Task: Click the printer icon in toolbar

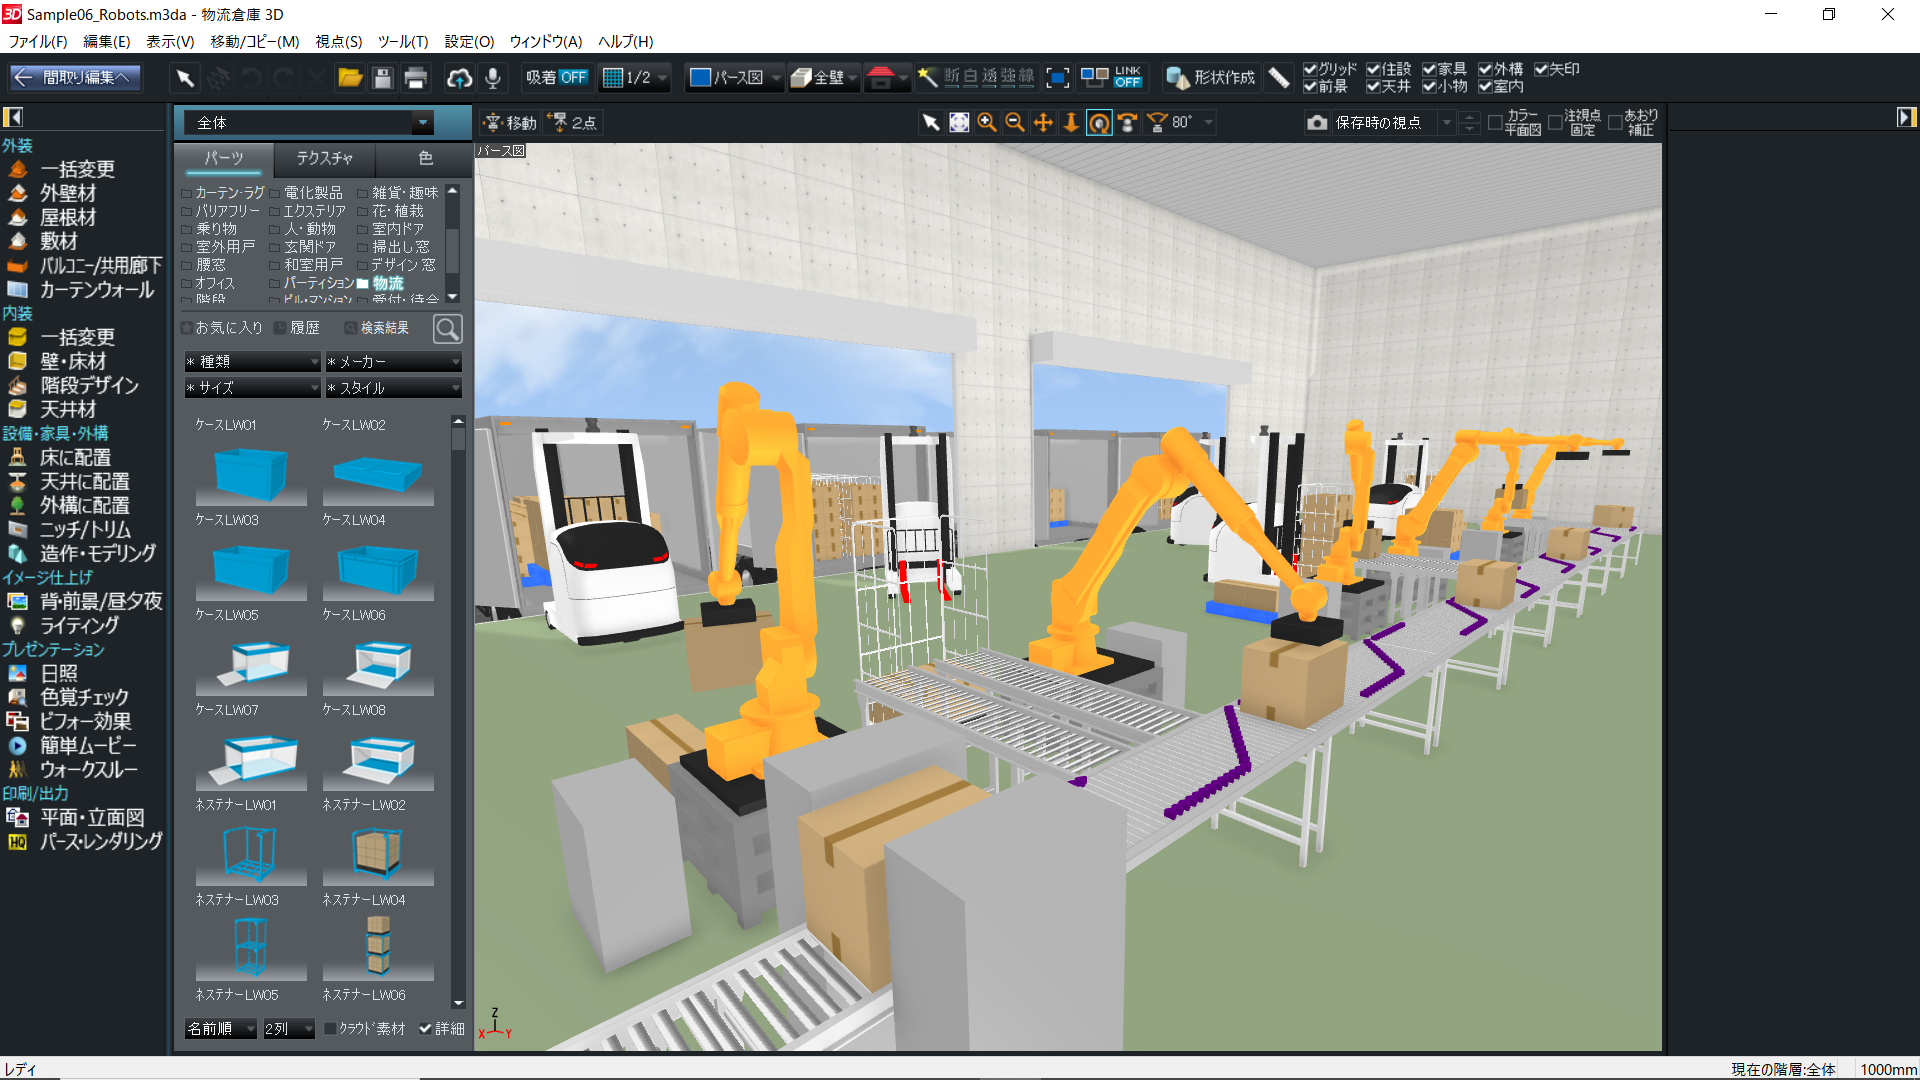Action: tap(416, 78)
